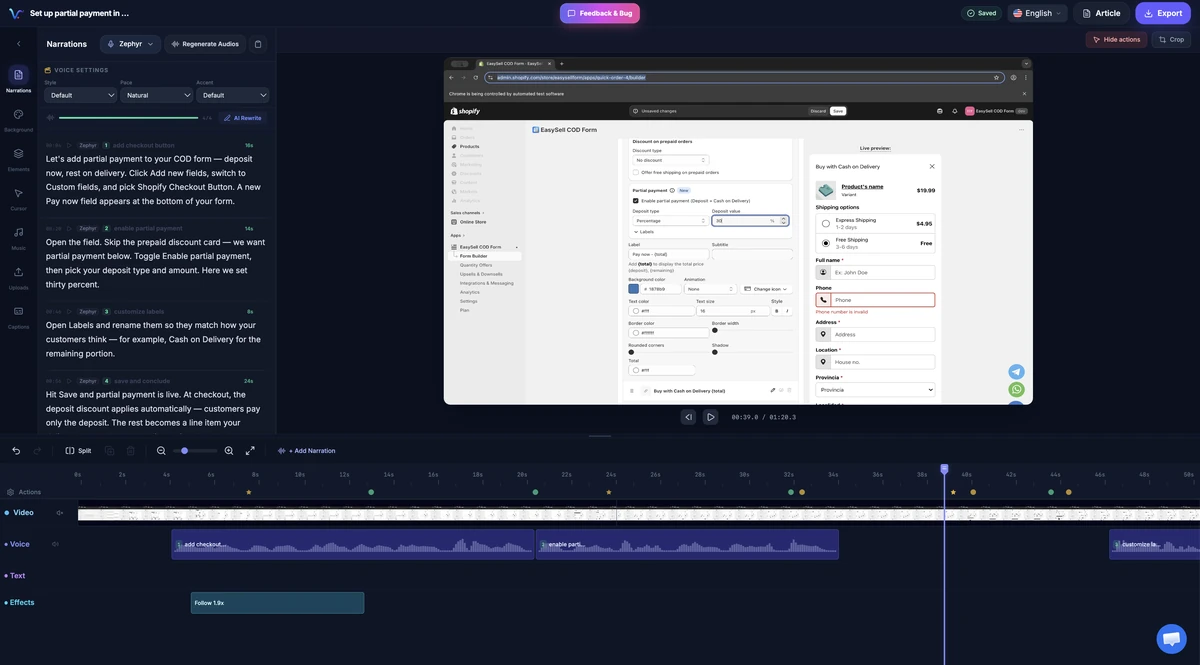Mute the Video track
Screen dimensions: 1200x665
(59, 513)
